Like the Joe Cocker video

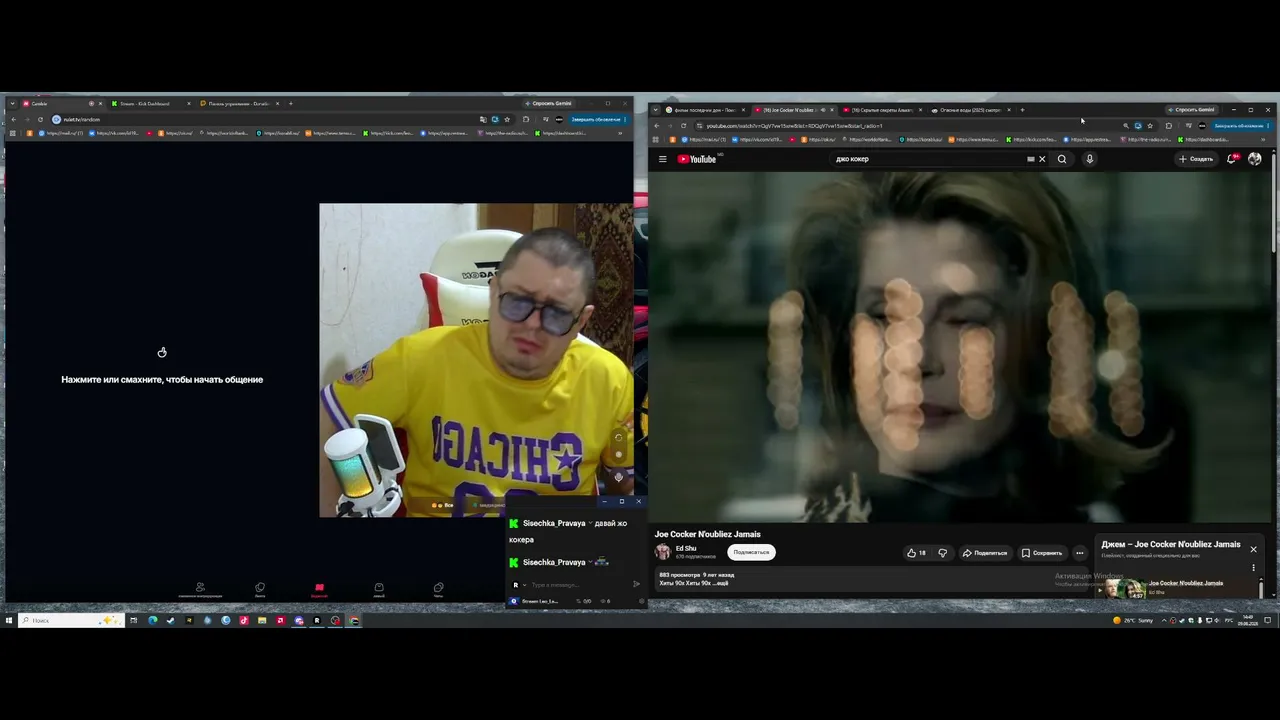click(x=915, y=553)
